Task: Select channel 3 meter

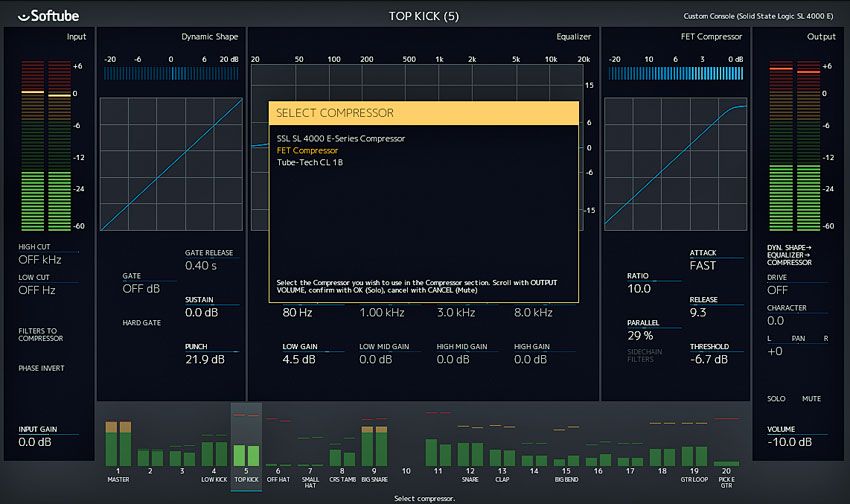Action: (182, 457)
